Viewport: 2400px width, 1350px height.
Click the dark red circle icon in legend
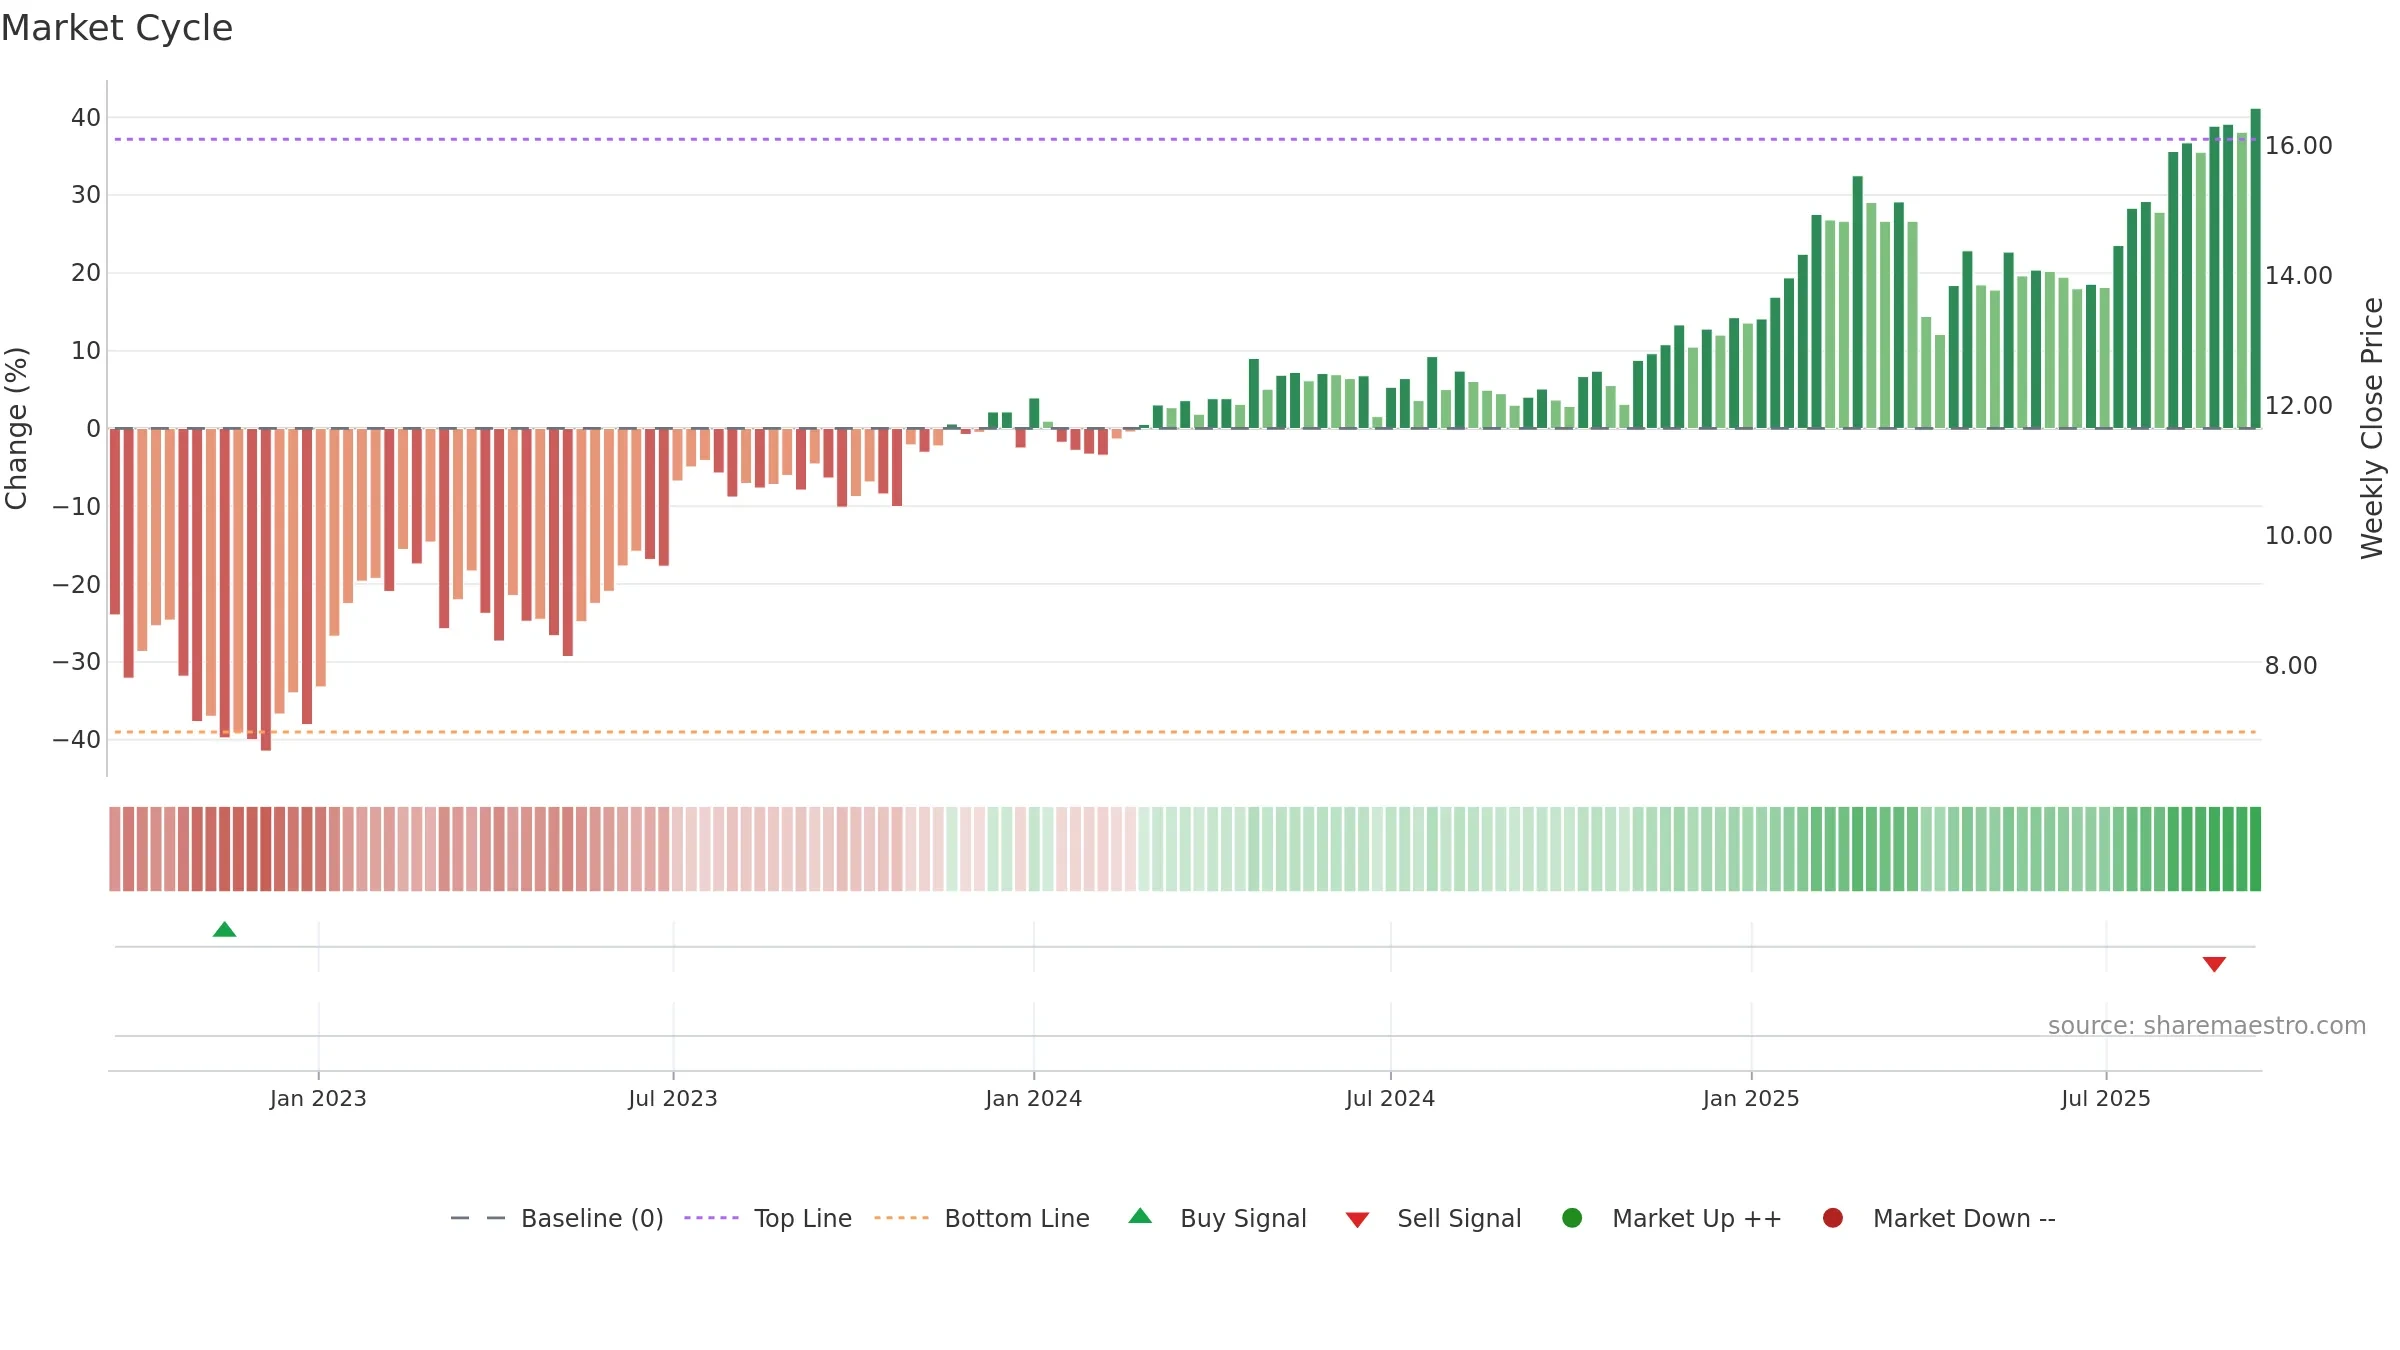pos(1833,1218)
